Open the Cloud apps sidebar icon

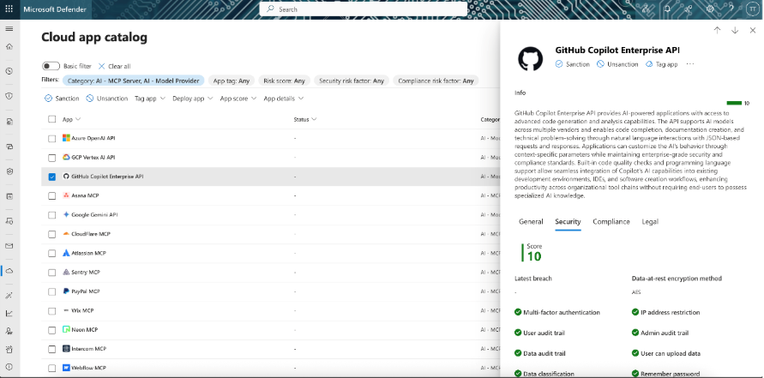[x=9, y=270]
